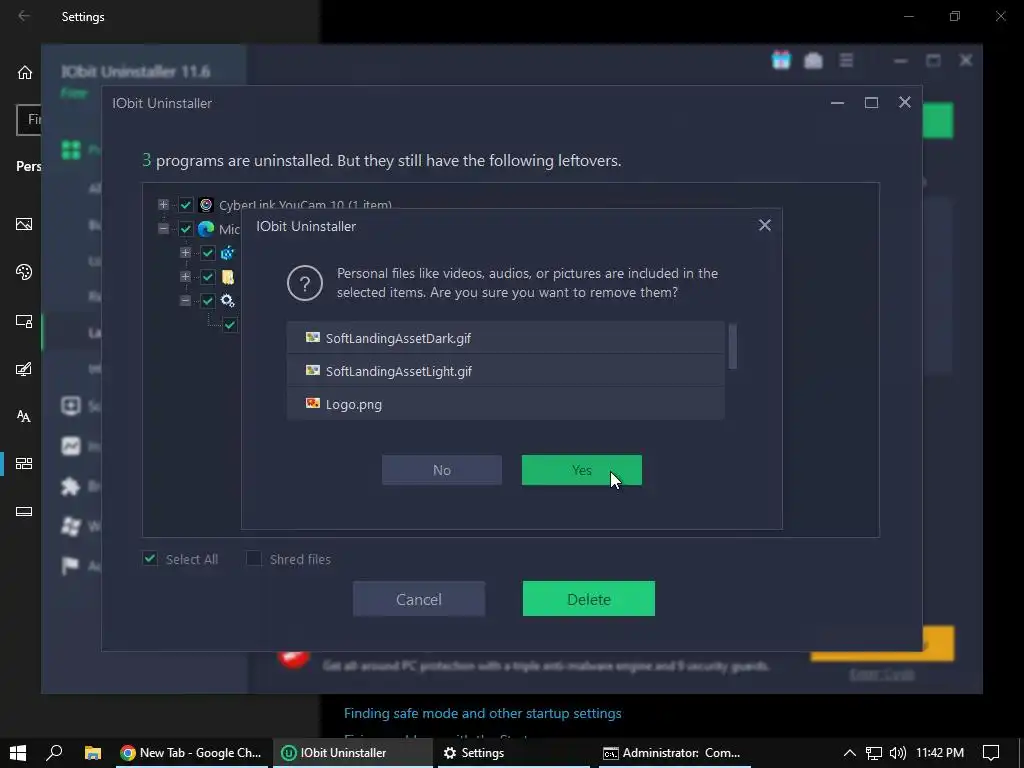Open 'Finding safe mode and other startup settings' link

(483, 713)
